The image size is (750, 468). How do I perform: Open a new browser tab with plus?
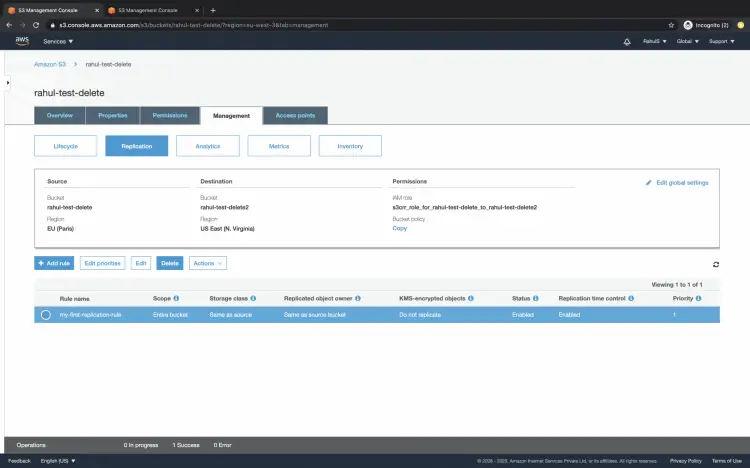213,10
